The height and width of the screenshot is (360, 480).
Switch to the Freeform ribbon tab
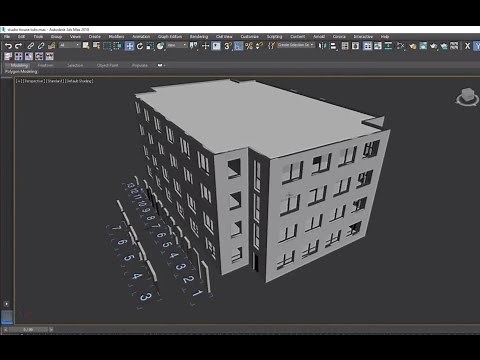[46, 65]
